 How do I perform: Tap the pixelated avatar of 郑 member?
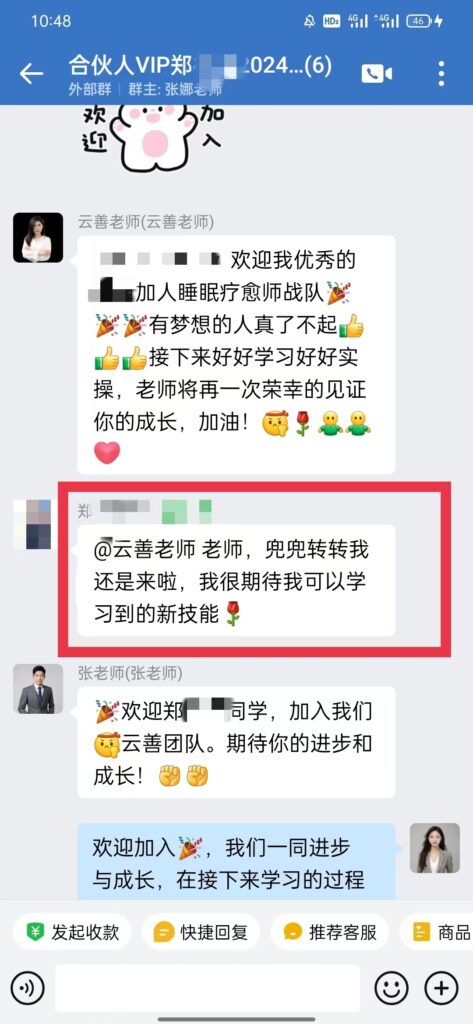coord(33,524)
